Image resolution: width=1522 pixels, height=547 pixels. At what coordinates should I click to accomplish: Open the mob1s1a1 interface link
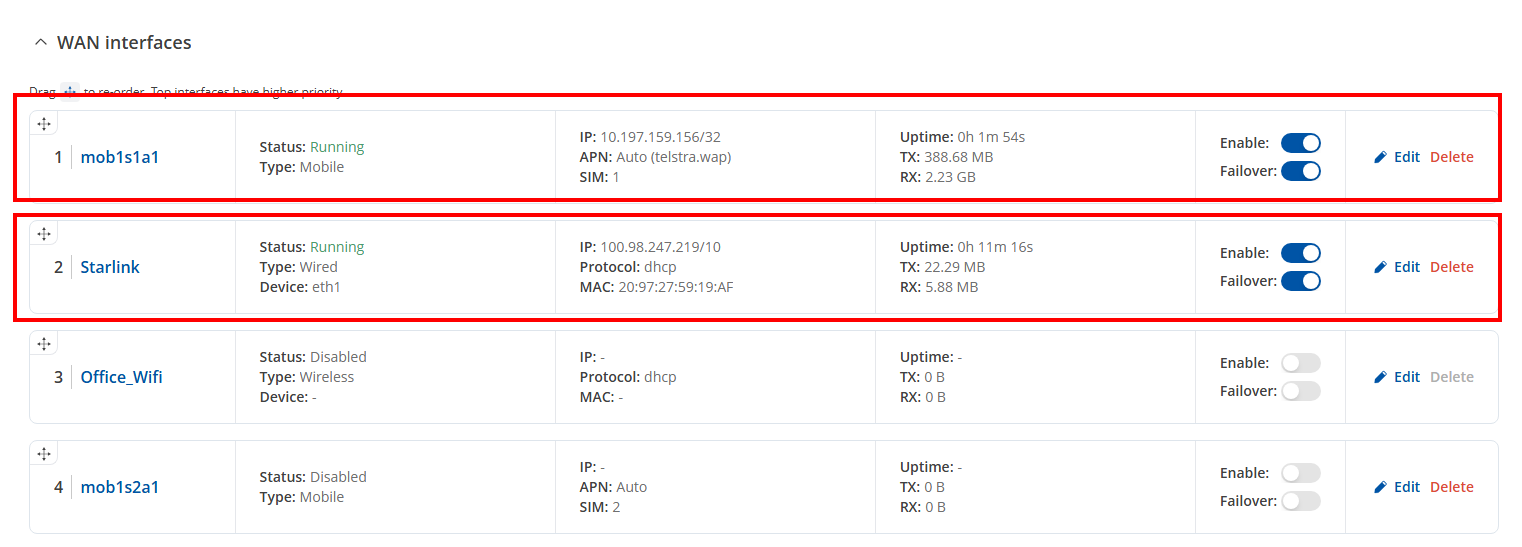(120, 157)
